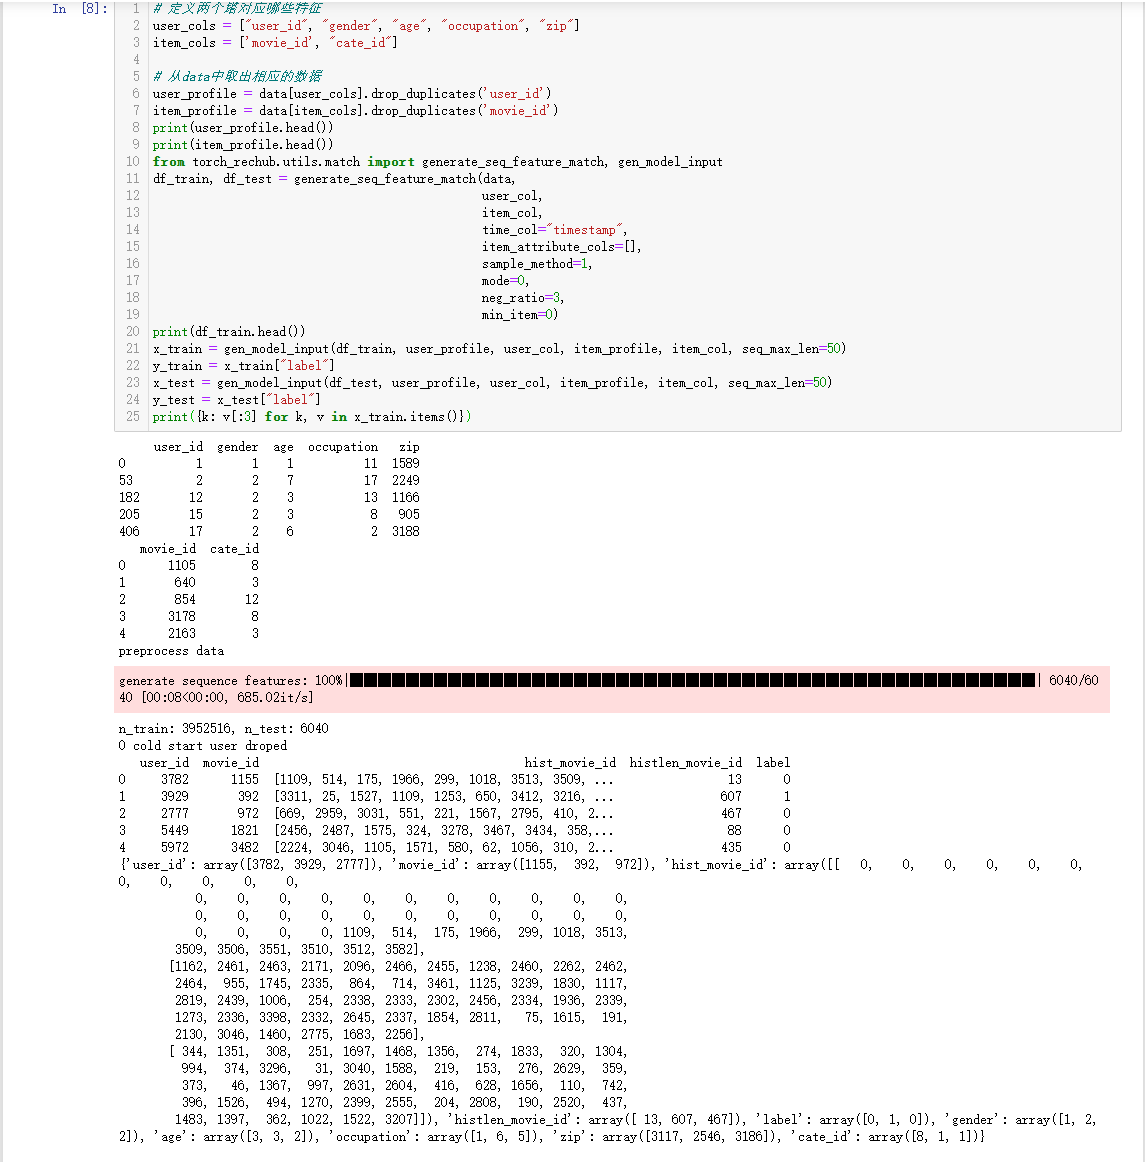1145x1162 pixels.
Task: Click the movie_id value 3482 in df_train
Action: click(x=245, y=848)
